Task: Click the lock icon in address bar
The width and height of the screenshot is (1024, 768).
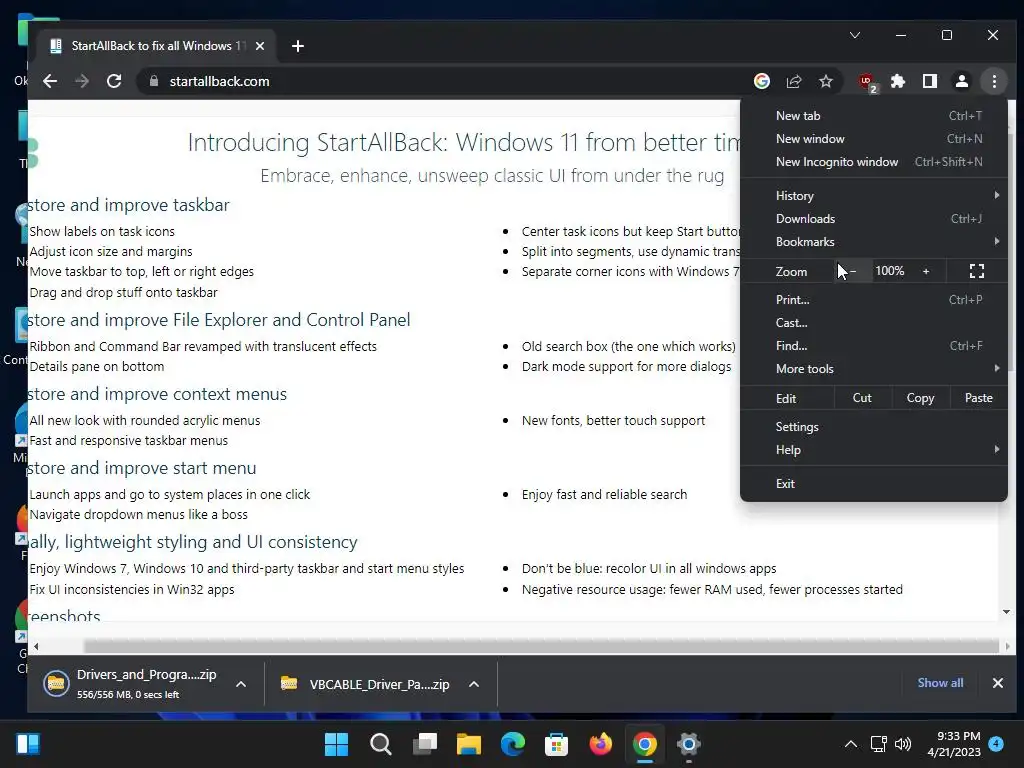Action: click(x=153, y=81)
